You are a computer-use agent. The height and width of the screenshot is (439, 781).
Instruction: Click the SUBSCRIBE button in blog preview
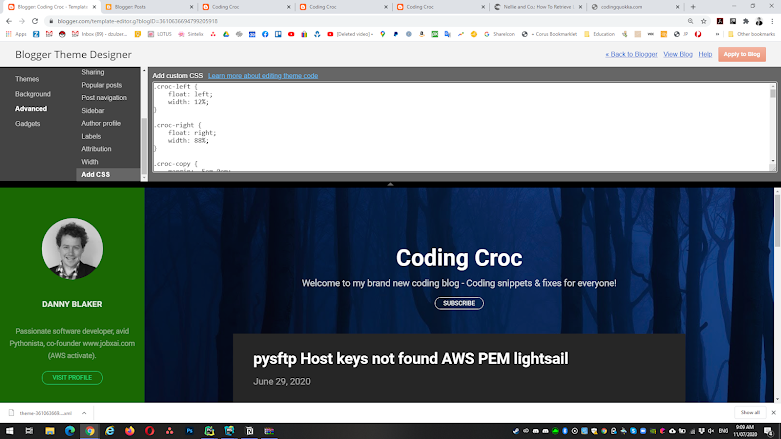pyautogui.click(x=459, y=303)
